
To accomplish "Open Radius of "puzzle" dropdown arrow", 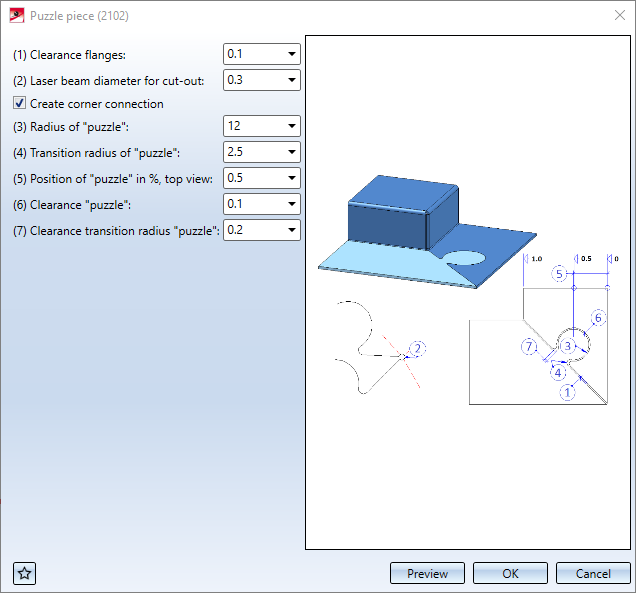I will [291, 126].
